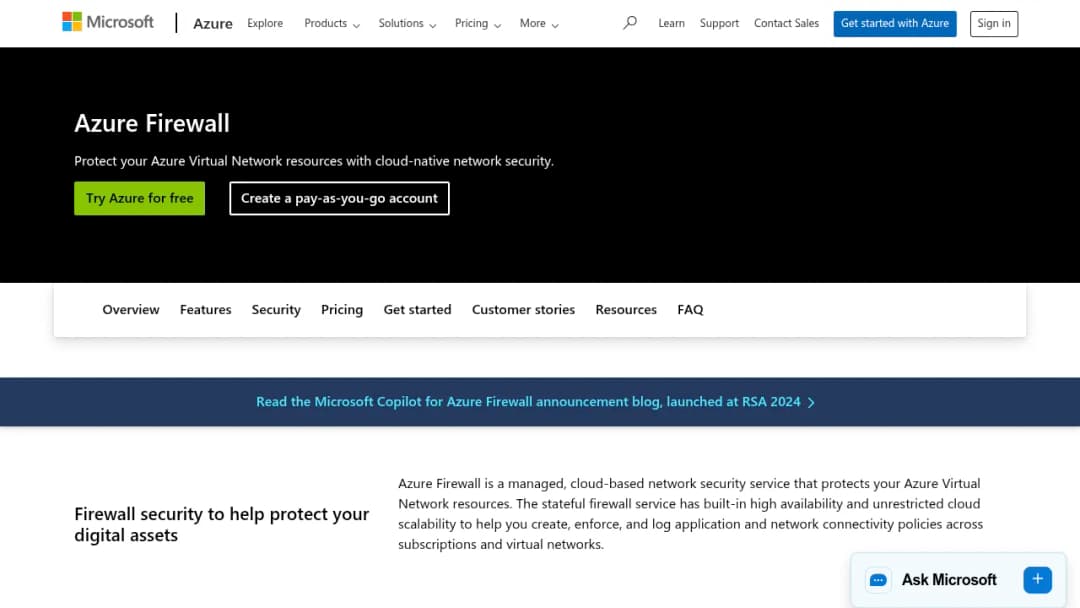Expand the Products dropdown
1080x608 pixels.
(x=332, y=23)
